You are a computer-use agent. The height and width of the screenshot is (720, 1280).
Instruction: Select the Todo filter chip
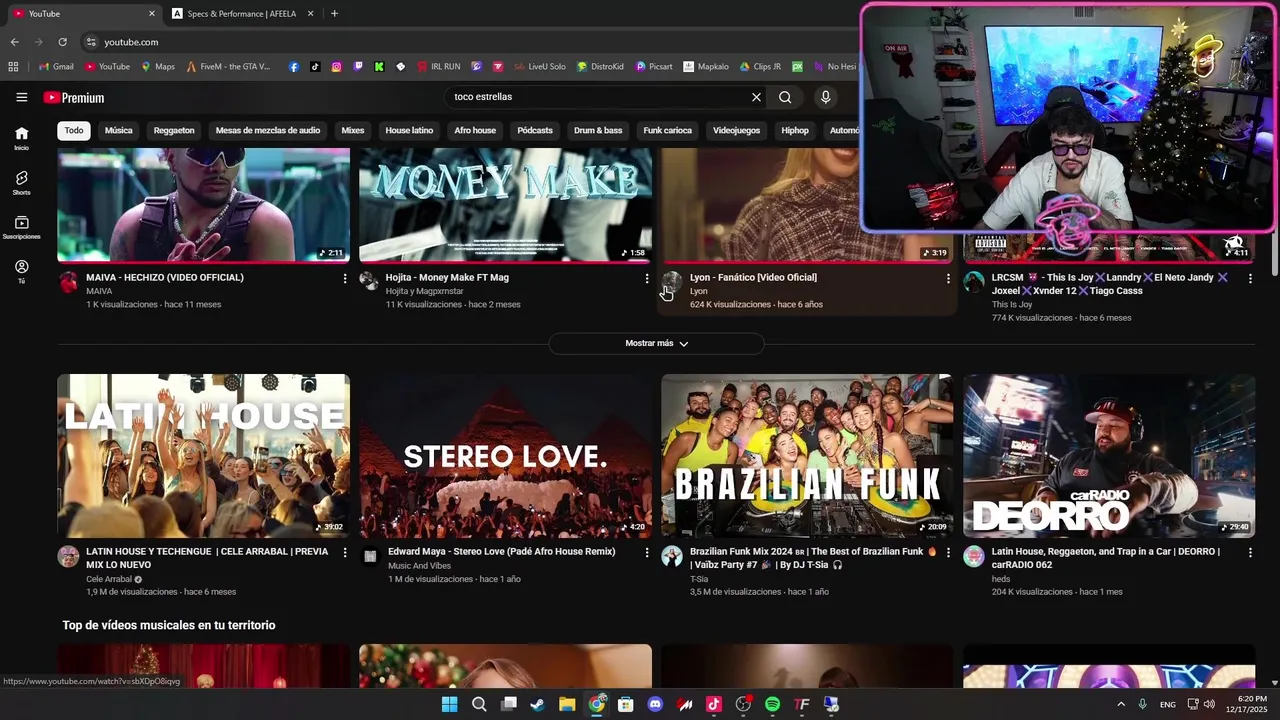[x=74, y=130]
